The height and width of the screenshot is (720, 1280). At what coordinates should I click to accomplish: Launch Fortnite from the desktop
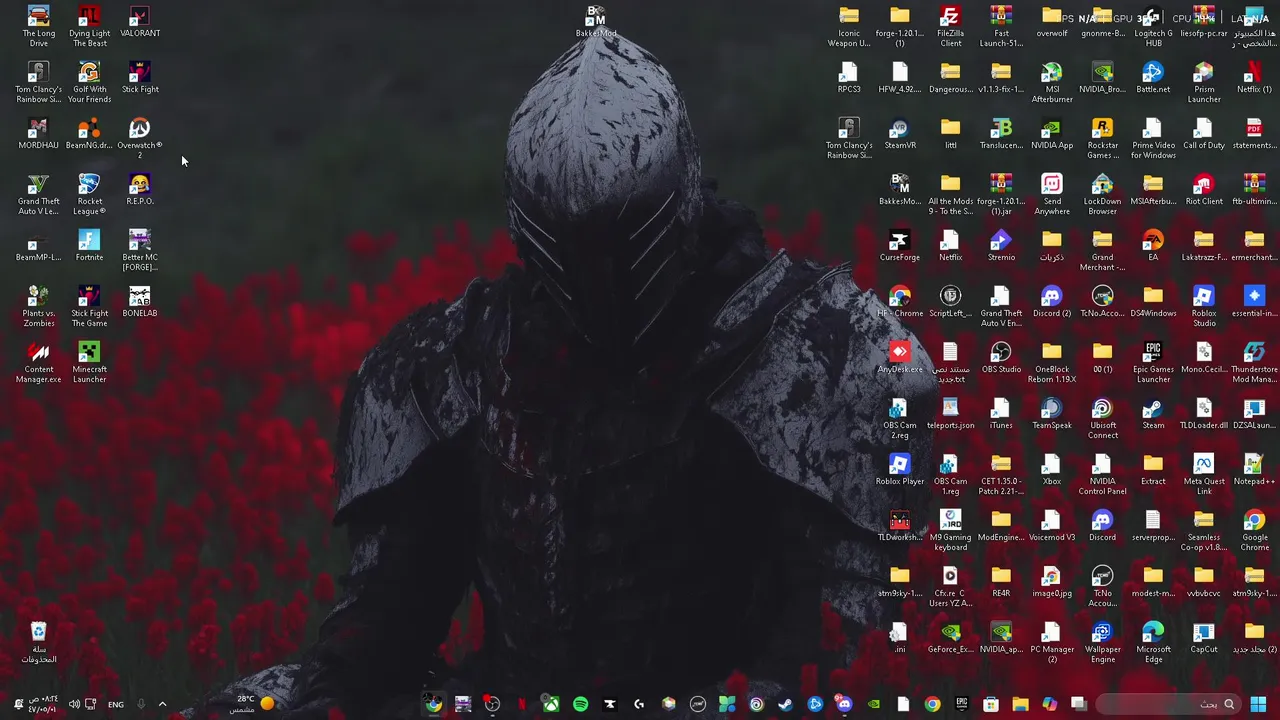[x=89, y=246]
